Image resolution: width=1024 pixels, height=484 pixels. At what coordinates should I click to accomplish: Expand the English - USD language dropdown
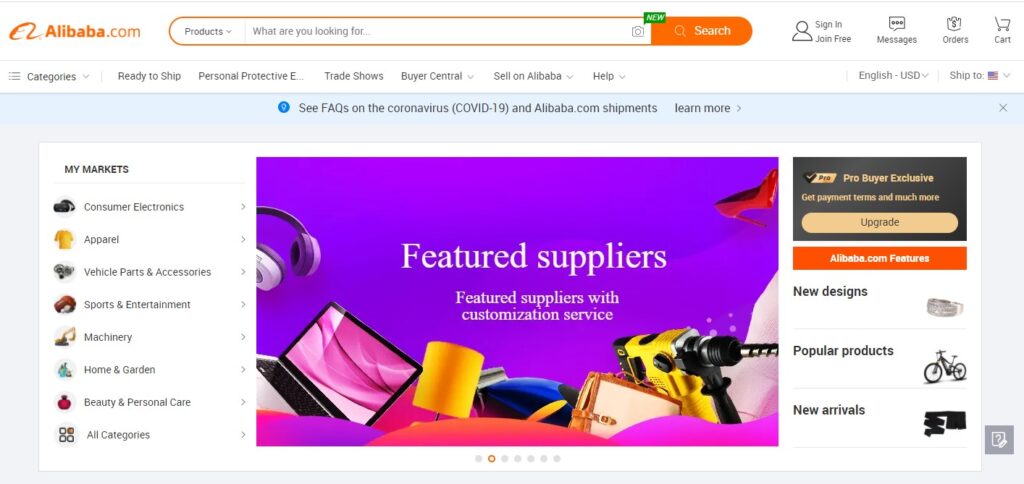pyautogui.click(x=893, y=76)
